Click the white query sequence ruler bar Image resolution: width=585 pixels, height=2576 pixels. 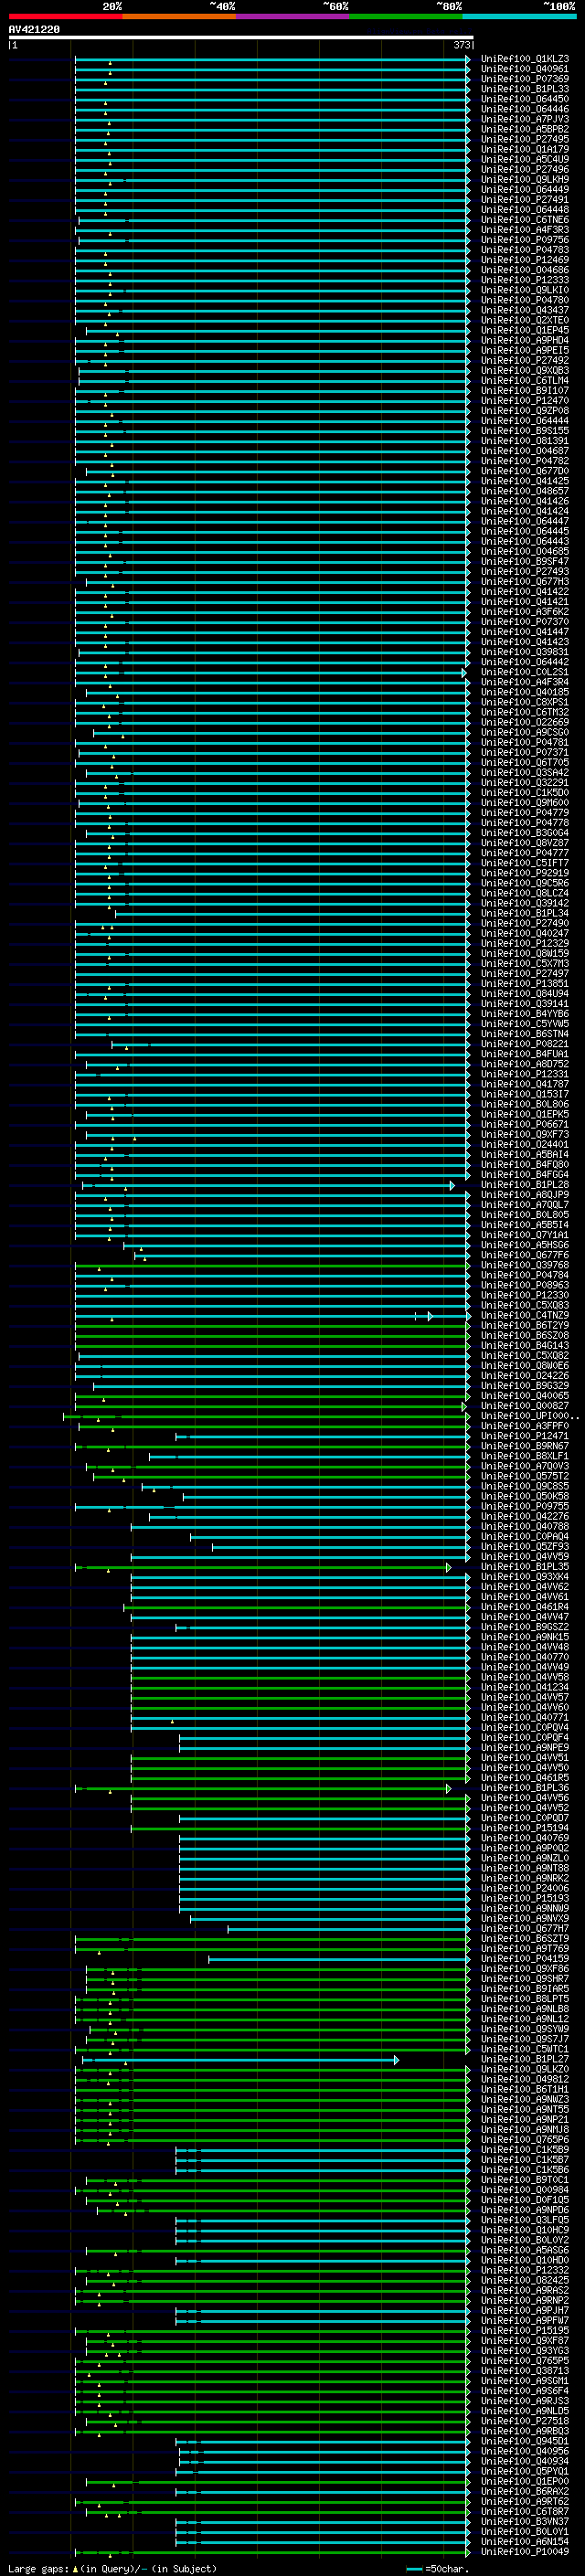click(x=241, y=37)
